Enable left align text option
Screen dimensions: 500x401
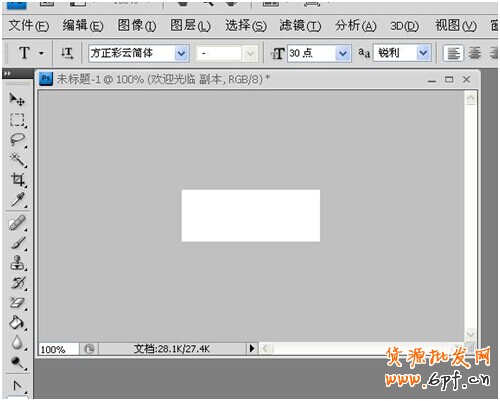[453, 53]
